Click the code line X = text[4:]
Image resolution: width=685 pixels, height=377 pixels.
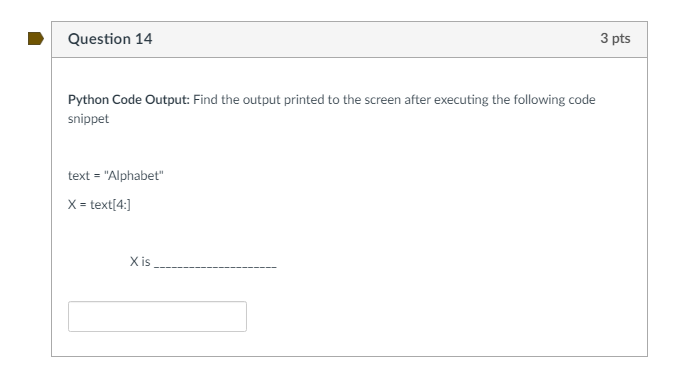click(99, 204)
